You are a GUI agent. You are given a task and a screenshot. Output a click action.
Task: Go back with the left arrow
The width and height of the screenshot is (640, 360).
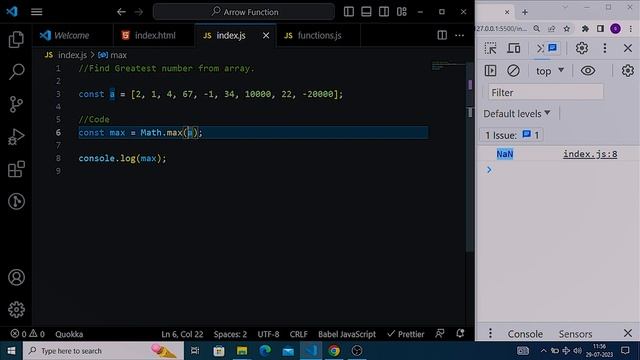tap(121, 12)
